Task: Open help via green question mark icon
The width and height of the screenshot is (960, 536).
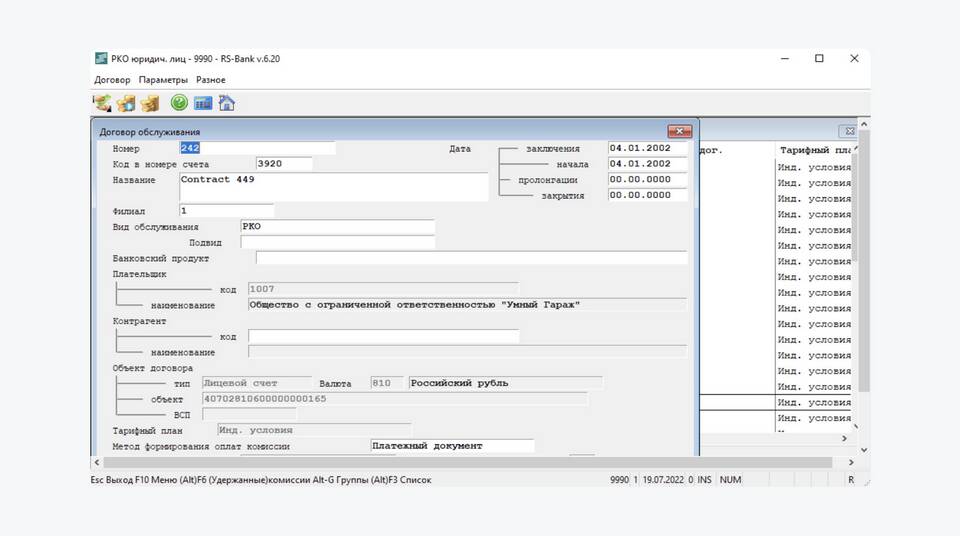Action: pos(179,103)
